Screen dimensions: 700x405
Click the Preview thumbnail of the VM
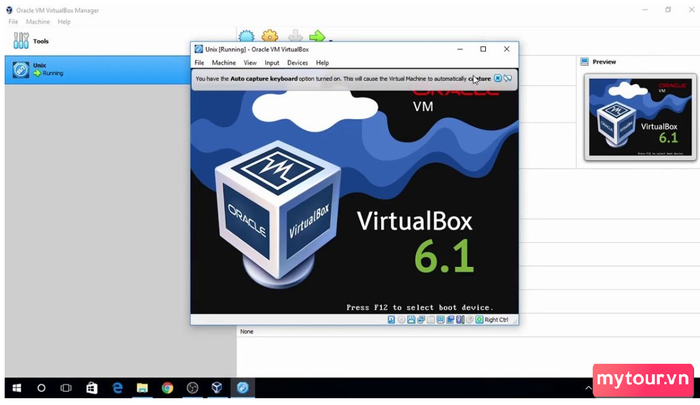tap(640, 117)
